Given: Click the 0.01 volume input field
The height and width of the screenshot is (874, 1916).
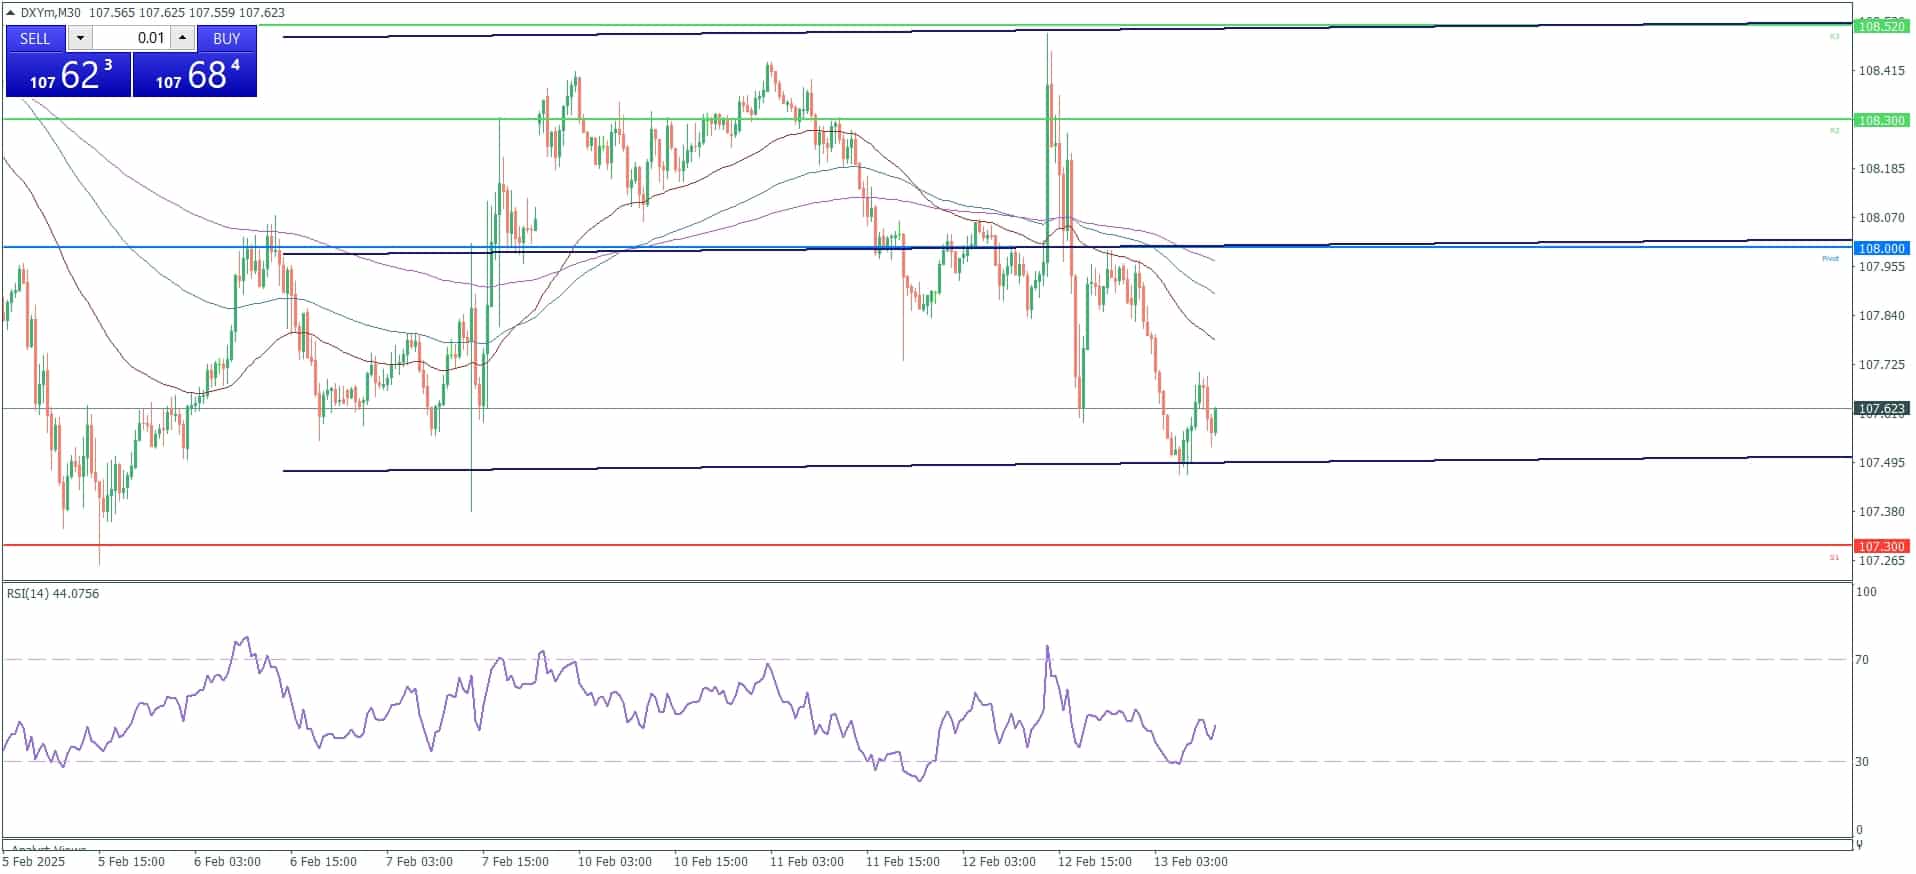Looking at the screenshot, I should pyautogui.click(x=131, y=38).
